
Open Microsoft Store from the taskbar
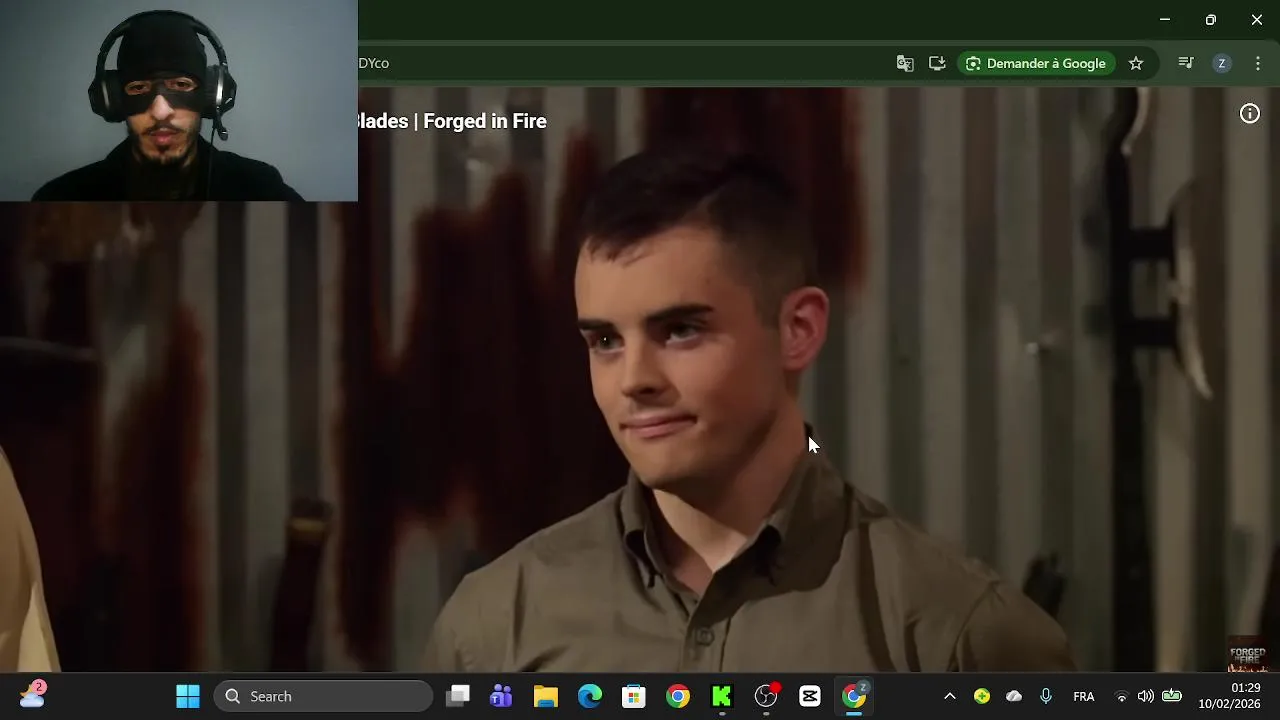(634, 696)
